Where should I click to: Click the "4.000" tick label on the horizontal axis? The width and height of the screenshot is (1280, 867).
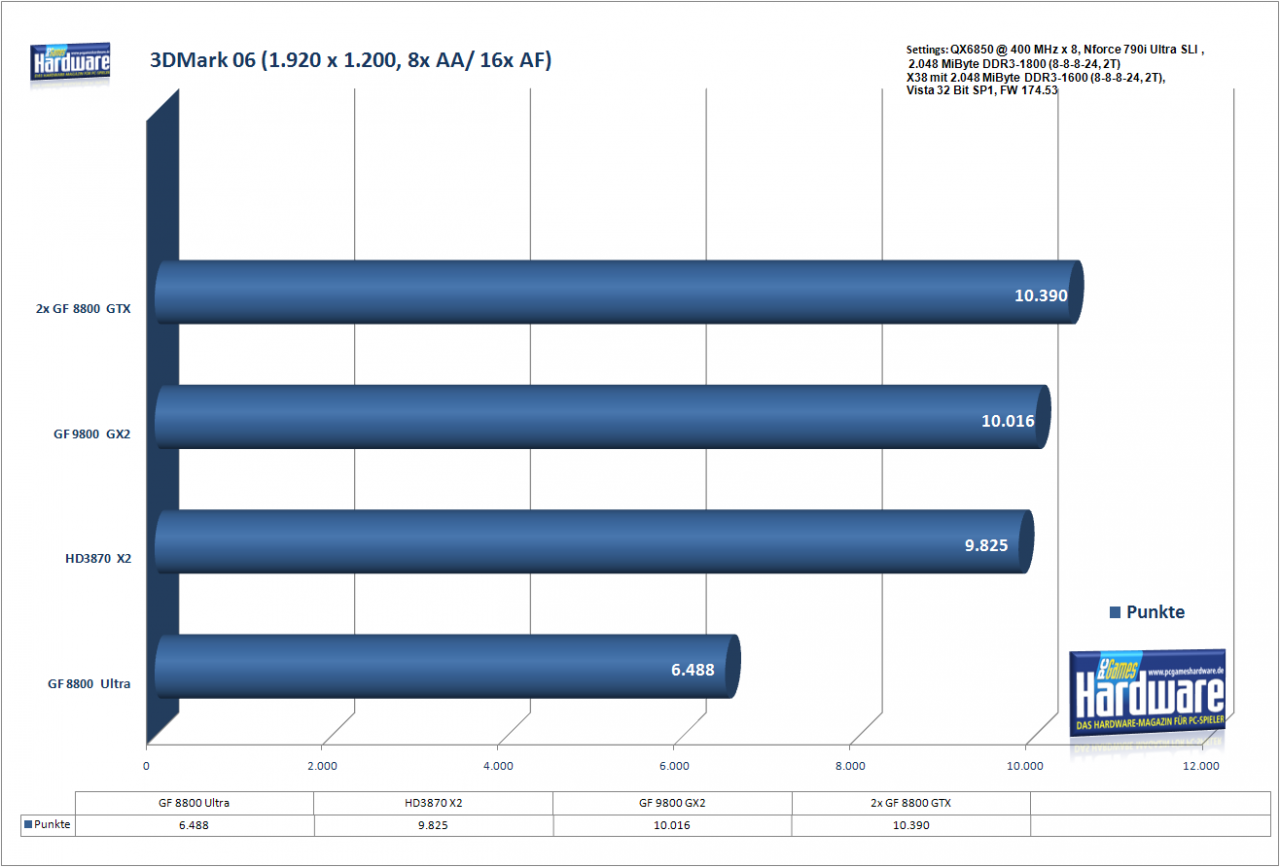click(x=498, y=766)
